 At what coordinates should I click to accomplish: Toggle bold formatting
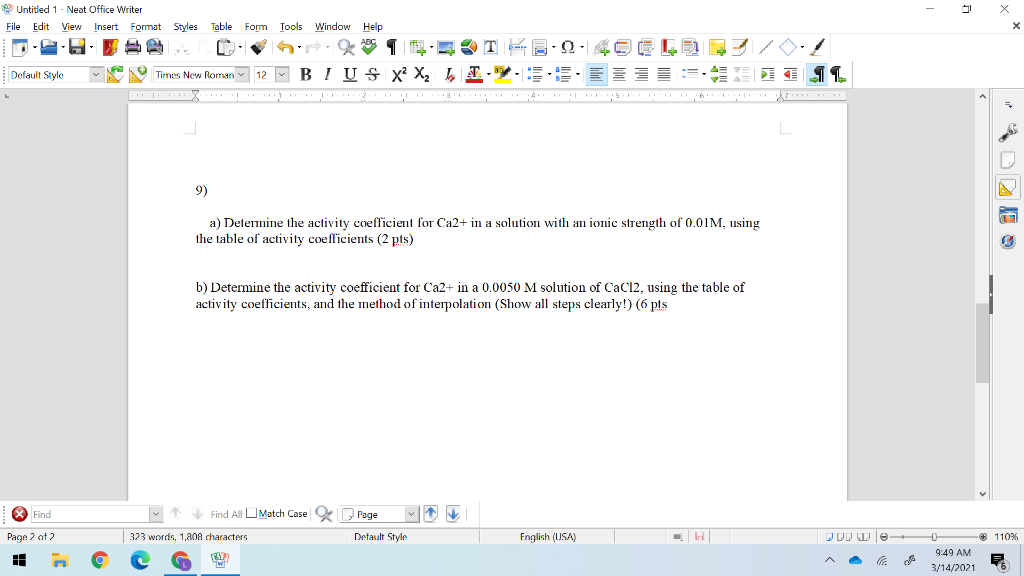[305, 74]
